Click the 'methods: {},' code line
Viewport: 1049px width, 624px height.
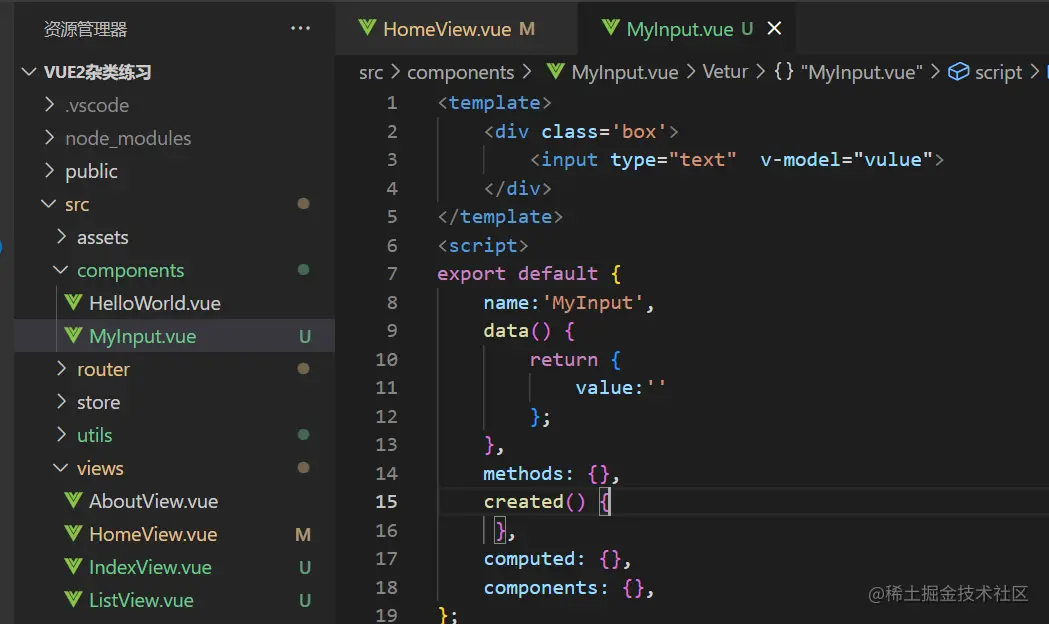point(551,474)
